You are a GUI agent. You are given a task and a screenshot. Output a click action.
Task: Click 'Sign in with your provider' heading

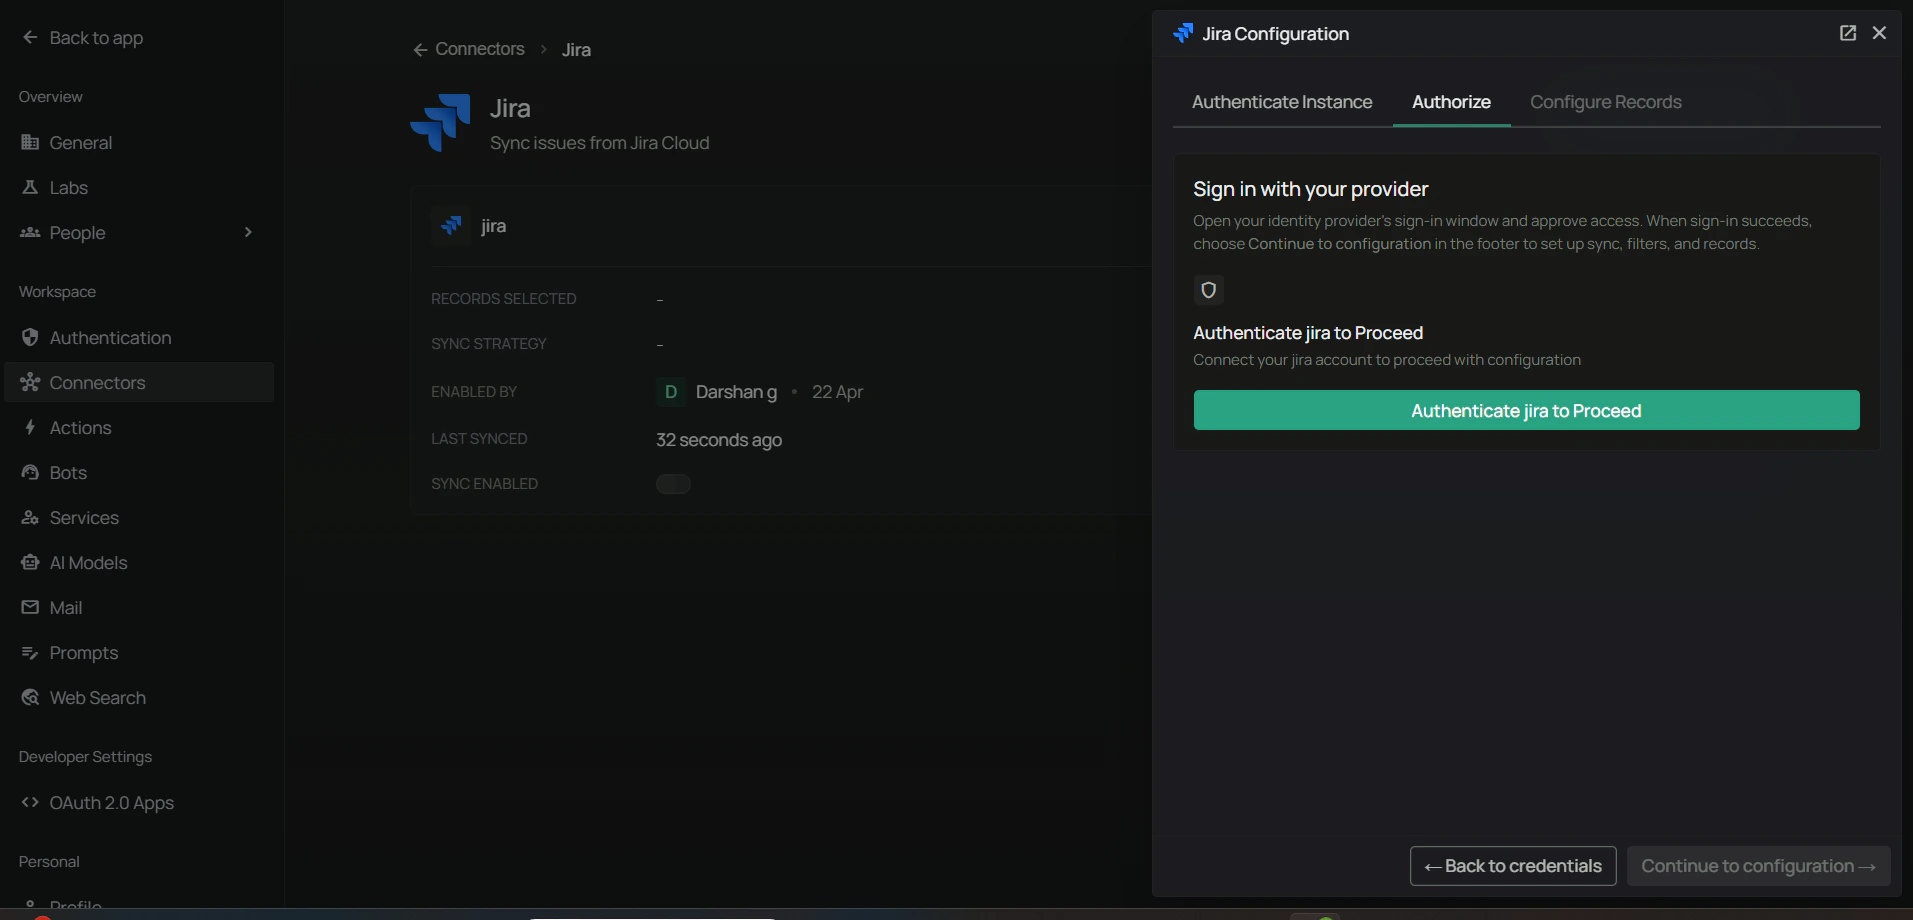(1310, 189)
